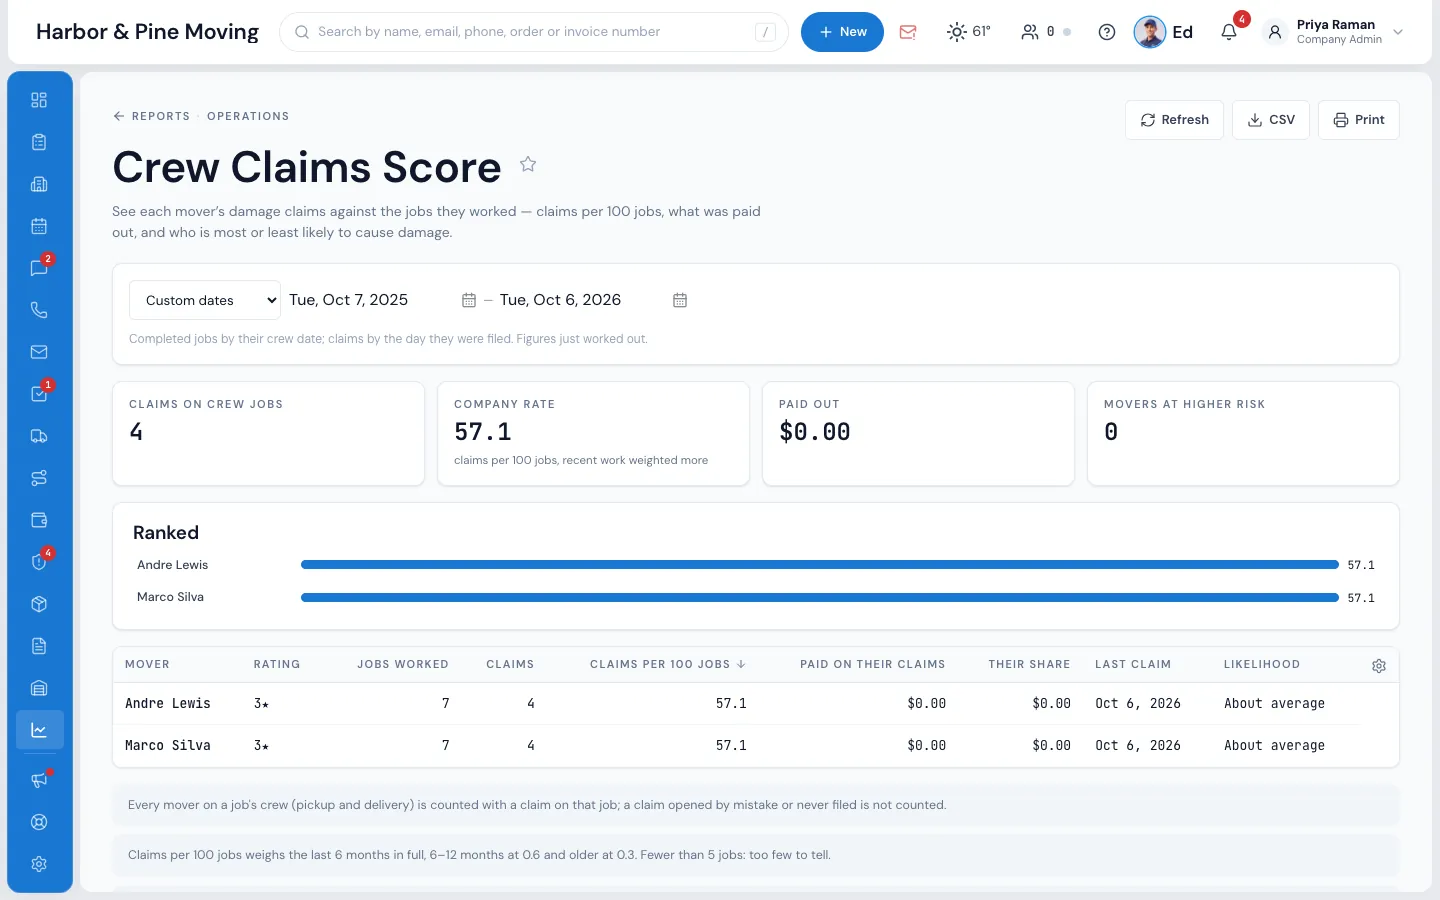Image resolution: width=1440 pixels, height=900 pixels.
Task: Expand Priya Raman account menu
Action: [1335, 32]
